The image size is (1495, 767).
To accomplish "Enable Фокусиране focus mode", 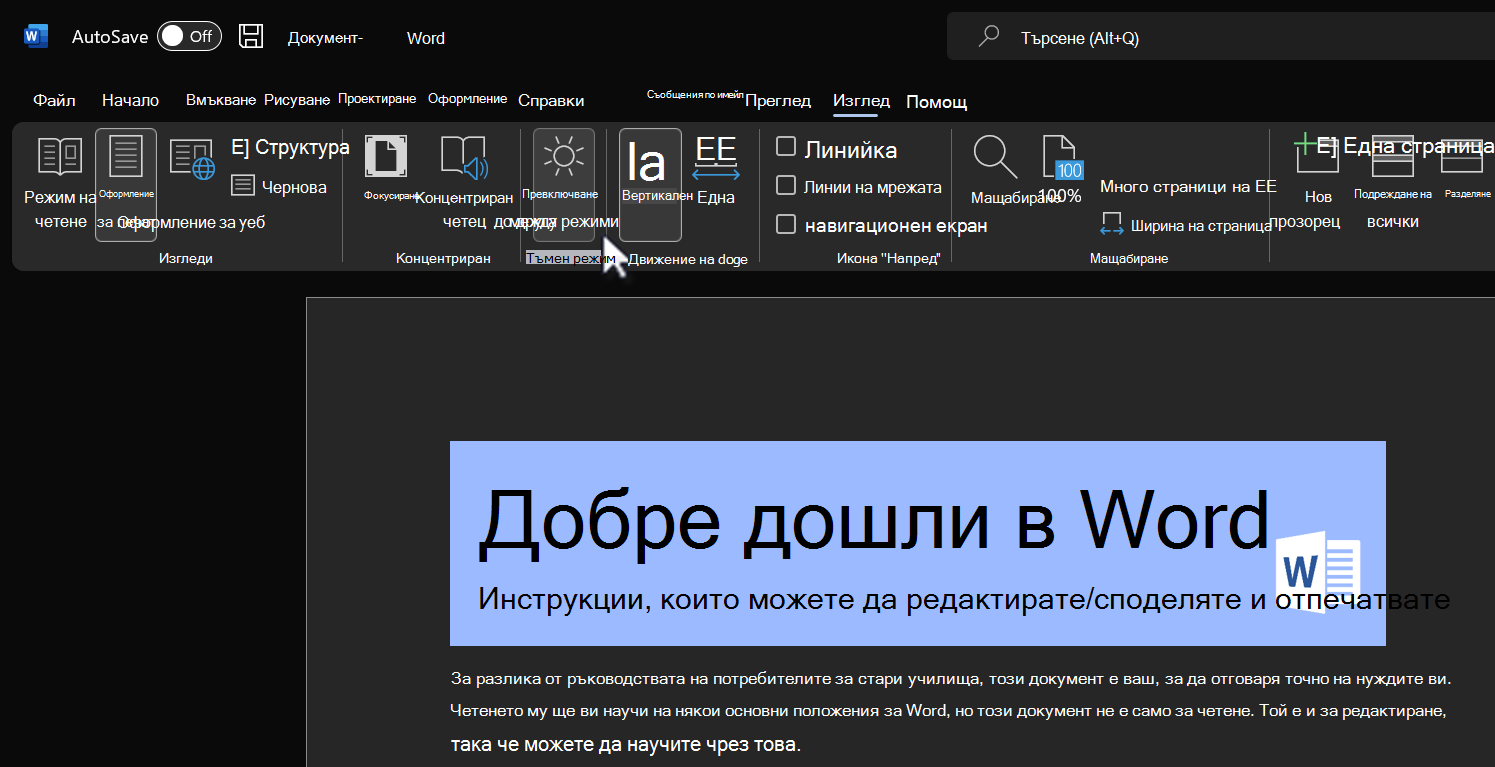I will 386,170.
